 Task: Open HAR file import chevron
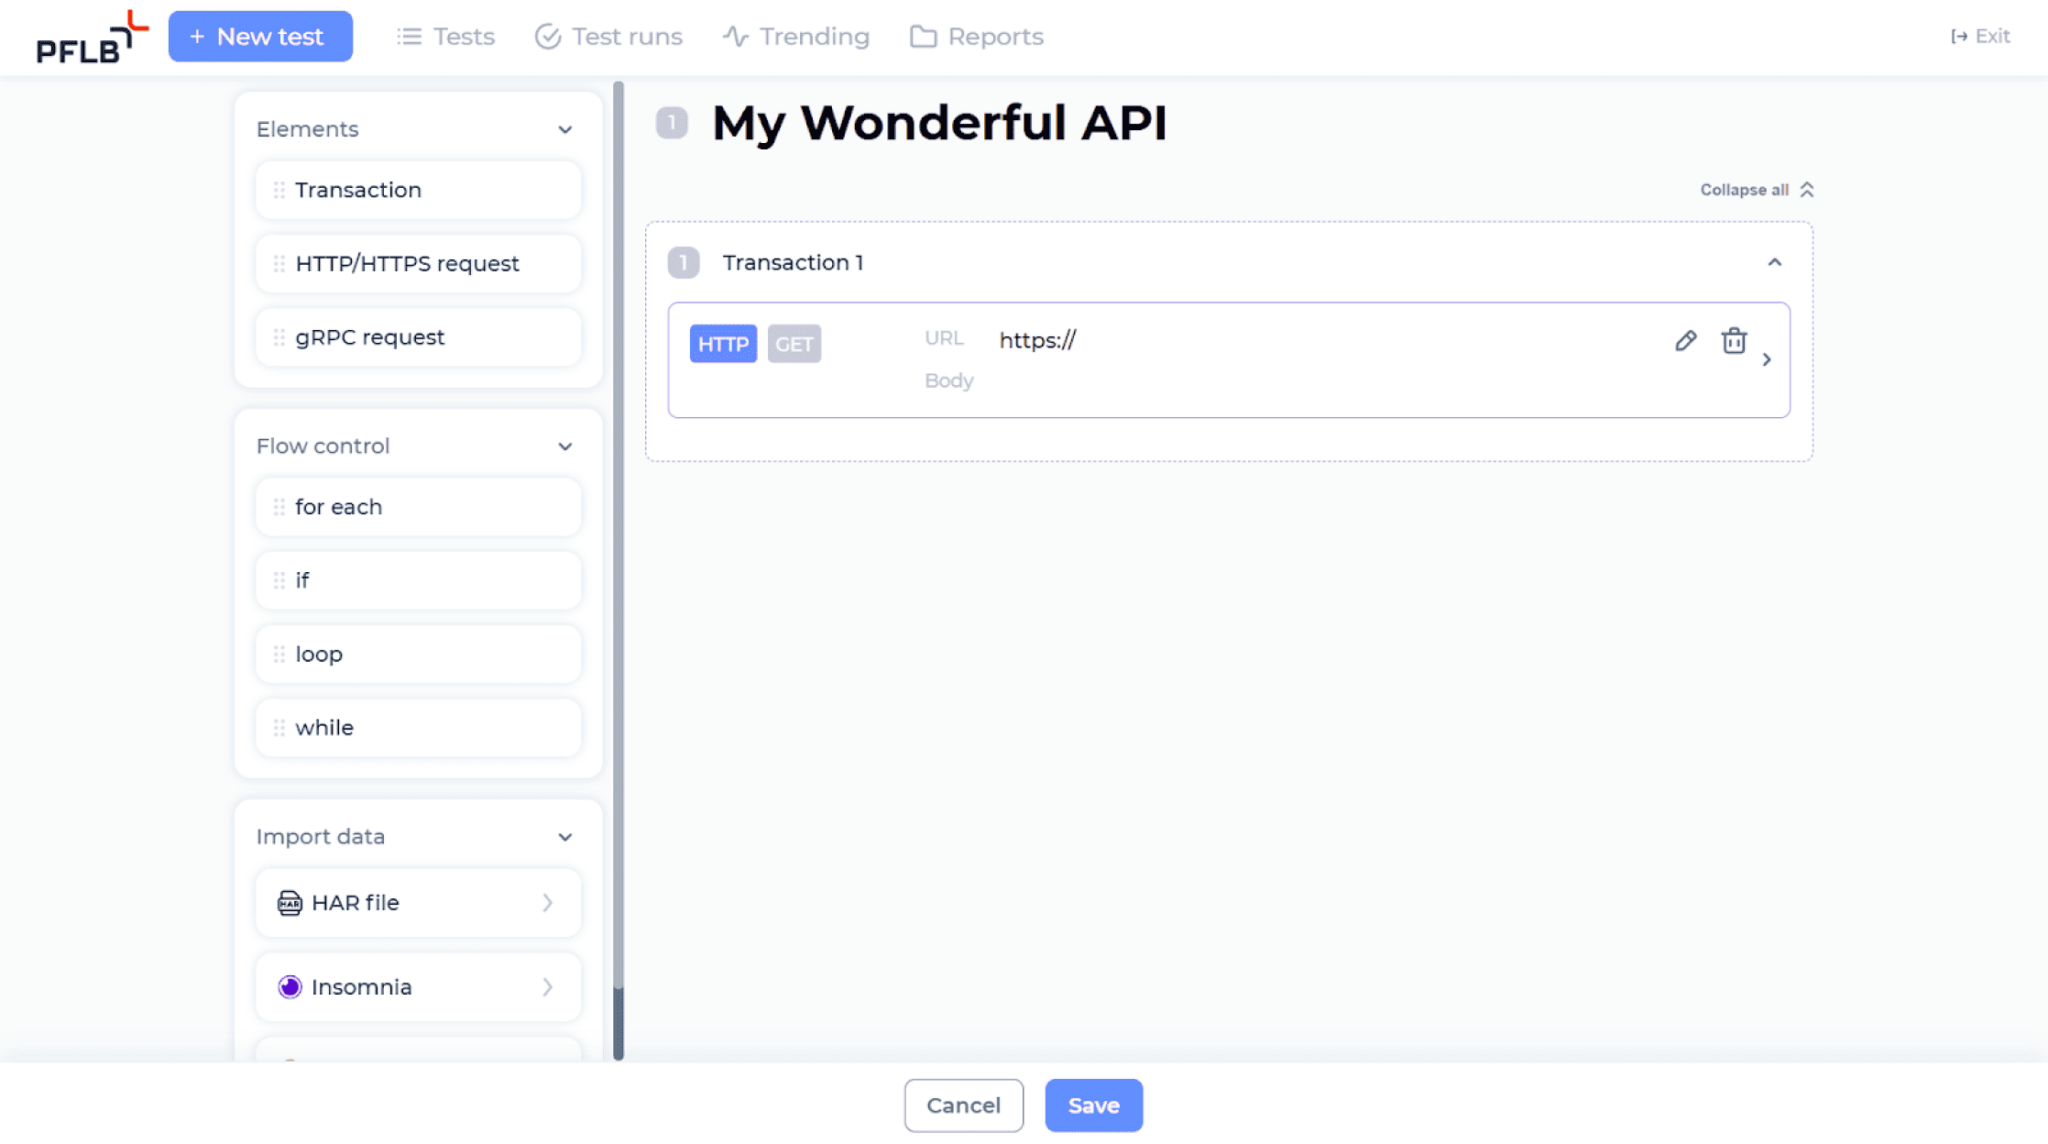(548, 903)
